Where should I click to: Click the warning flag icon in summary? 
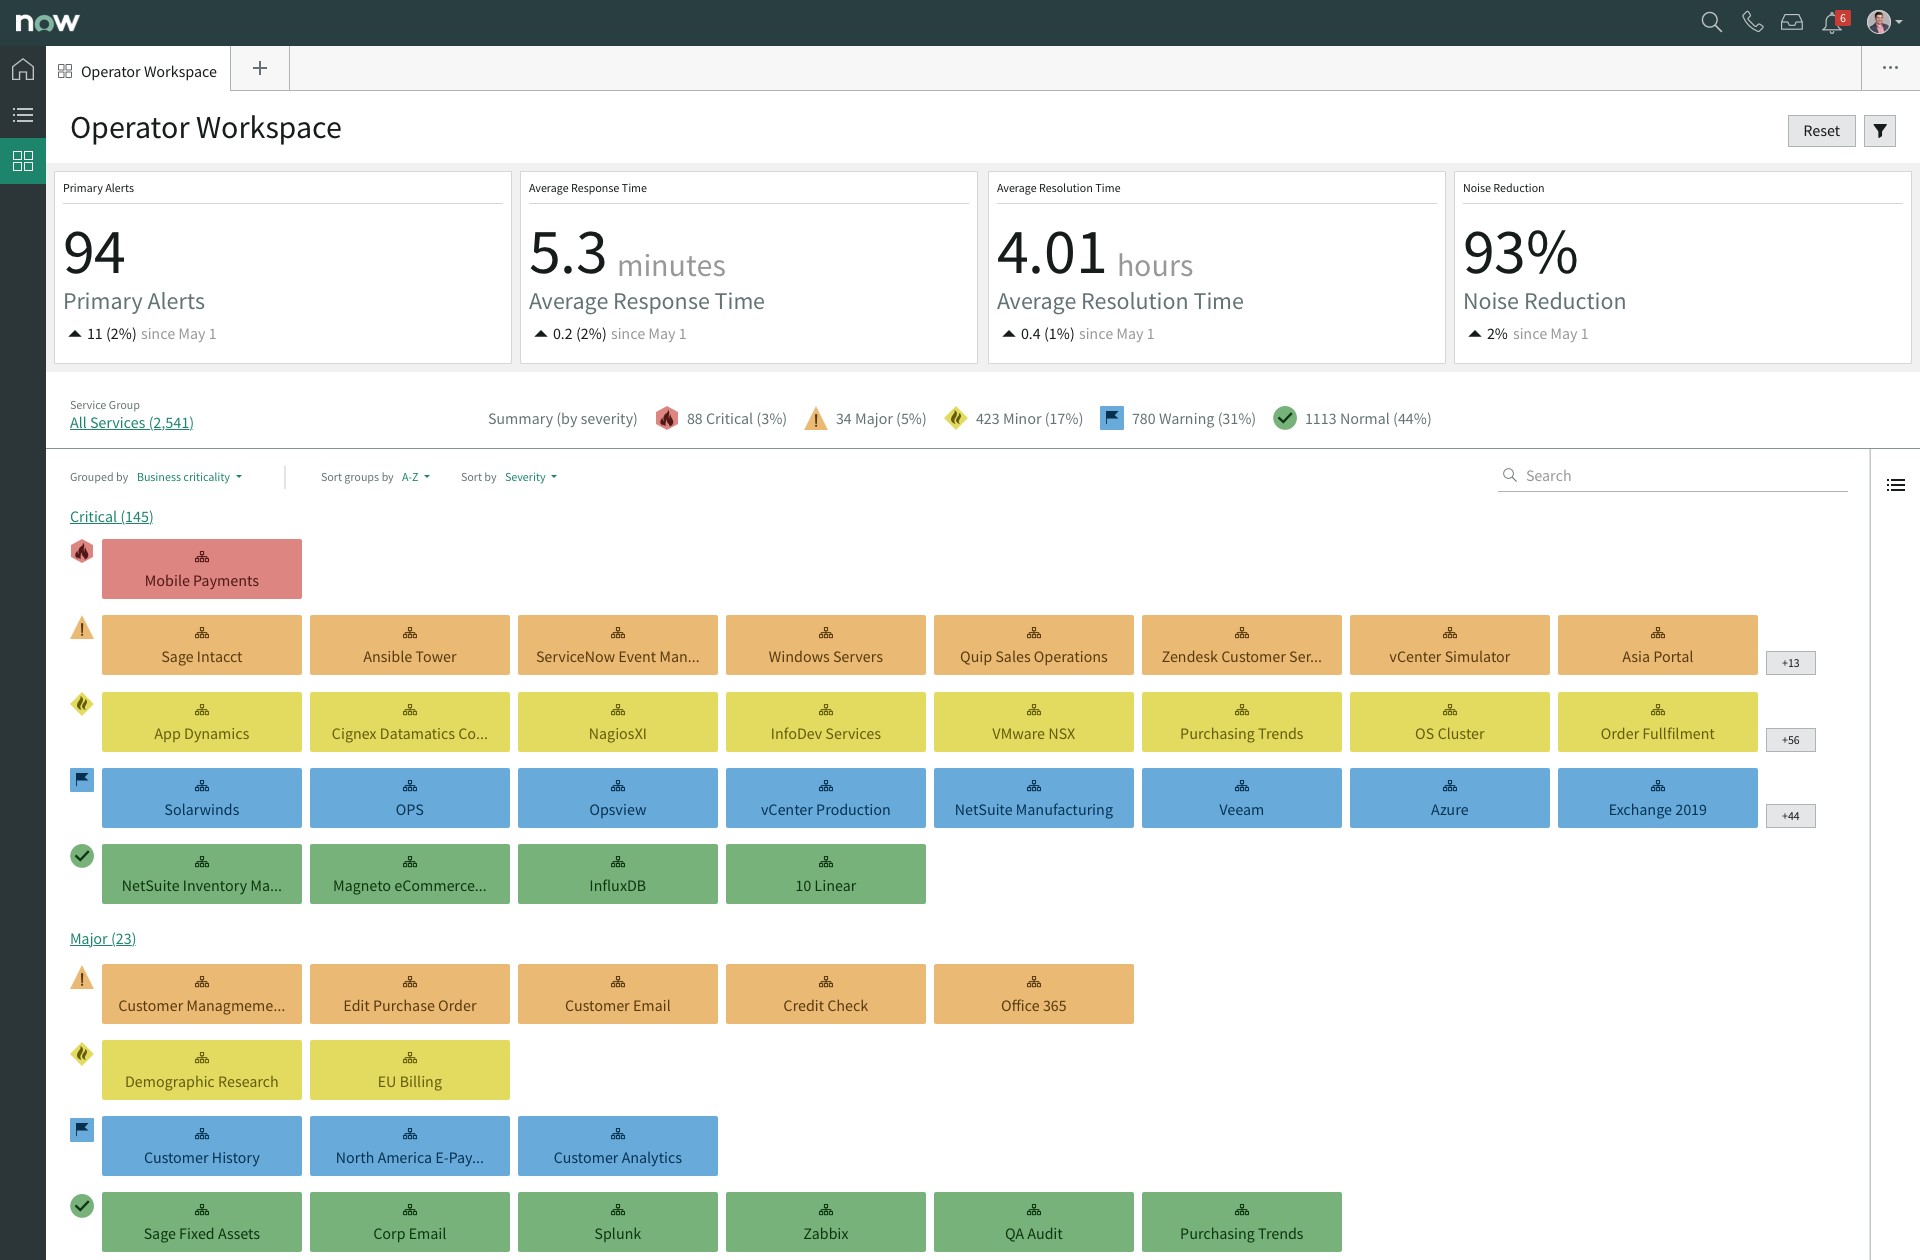[1112, 418]
